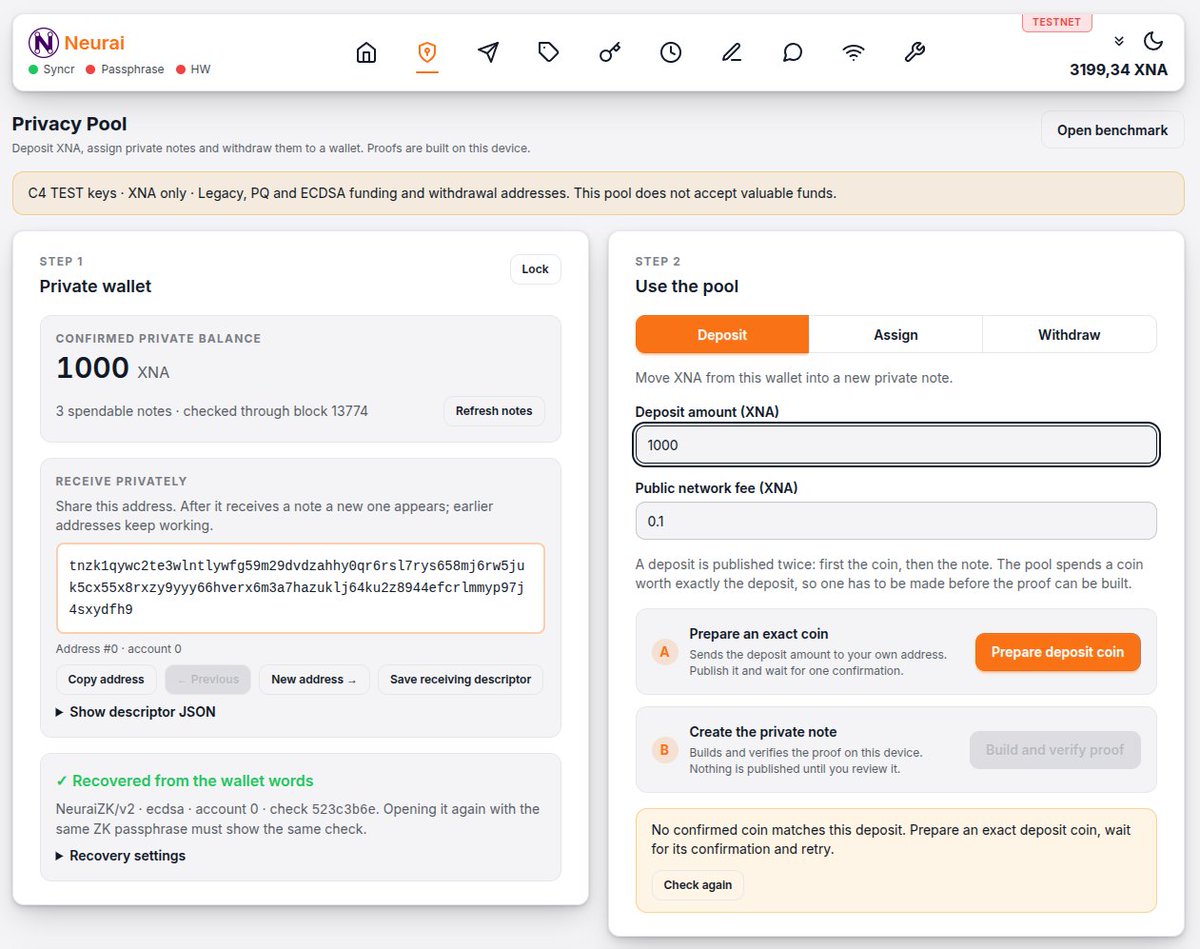This screenshot has width=1200, height=949.
Task: Open the Wi-Fi network icon
Action: (853, 53)
